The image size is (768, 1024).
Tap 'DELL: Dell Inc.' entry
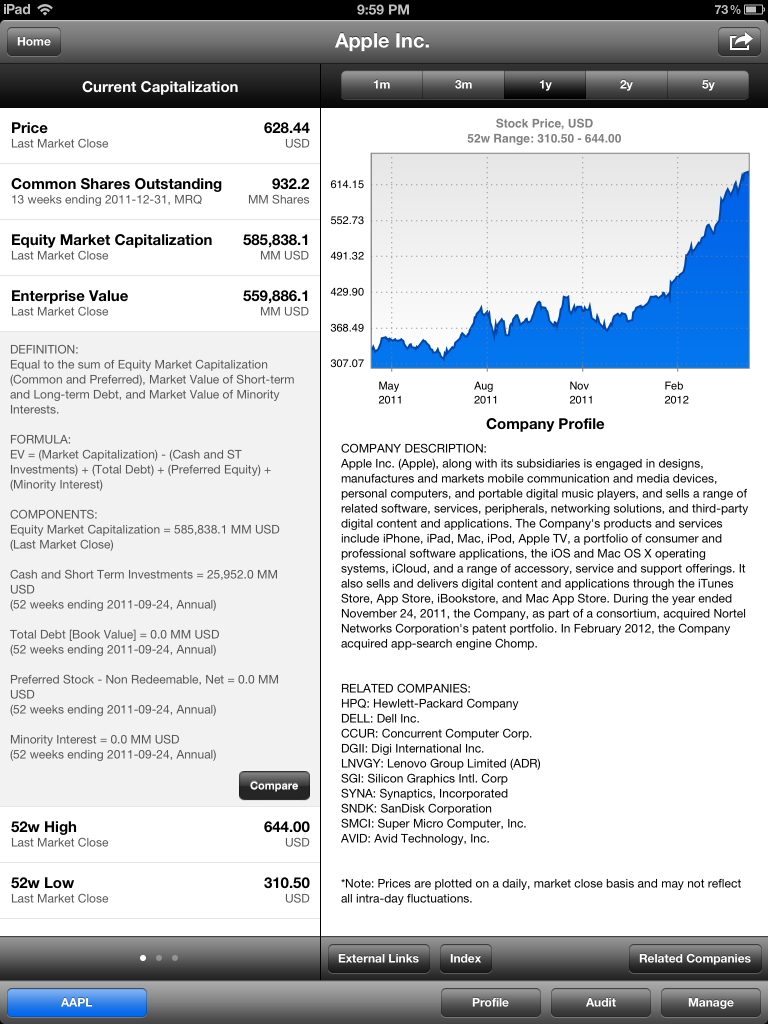[x=380, y=718]
